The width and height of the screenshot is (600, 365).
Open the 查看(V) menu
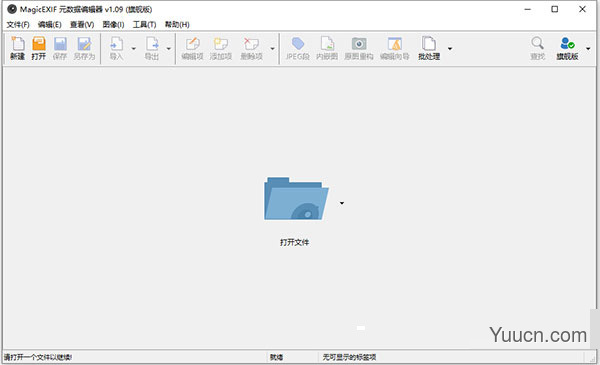[82, 24]
